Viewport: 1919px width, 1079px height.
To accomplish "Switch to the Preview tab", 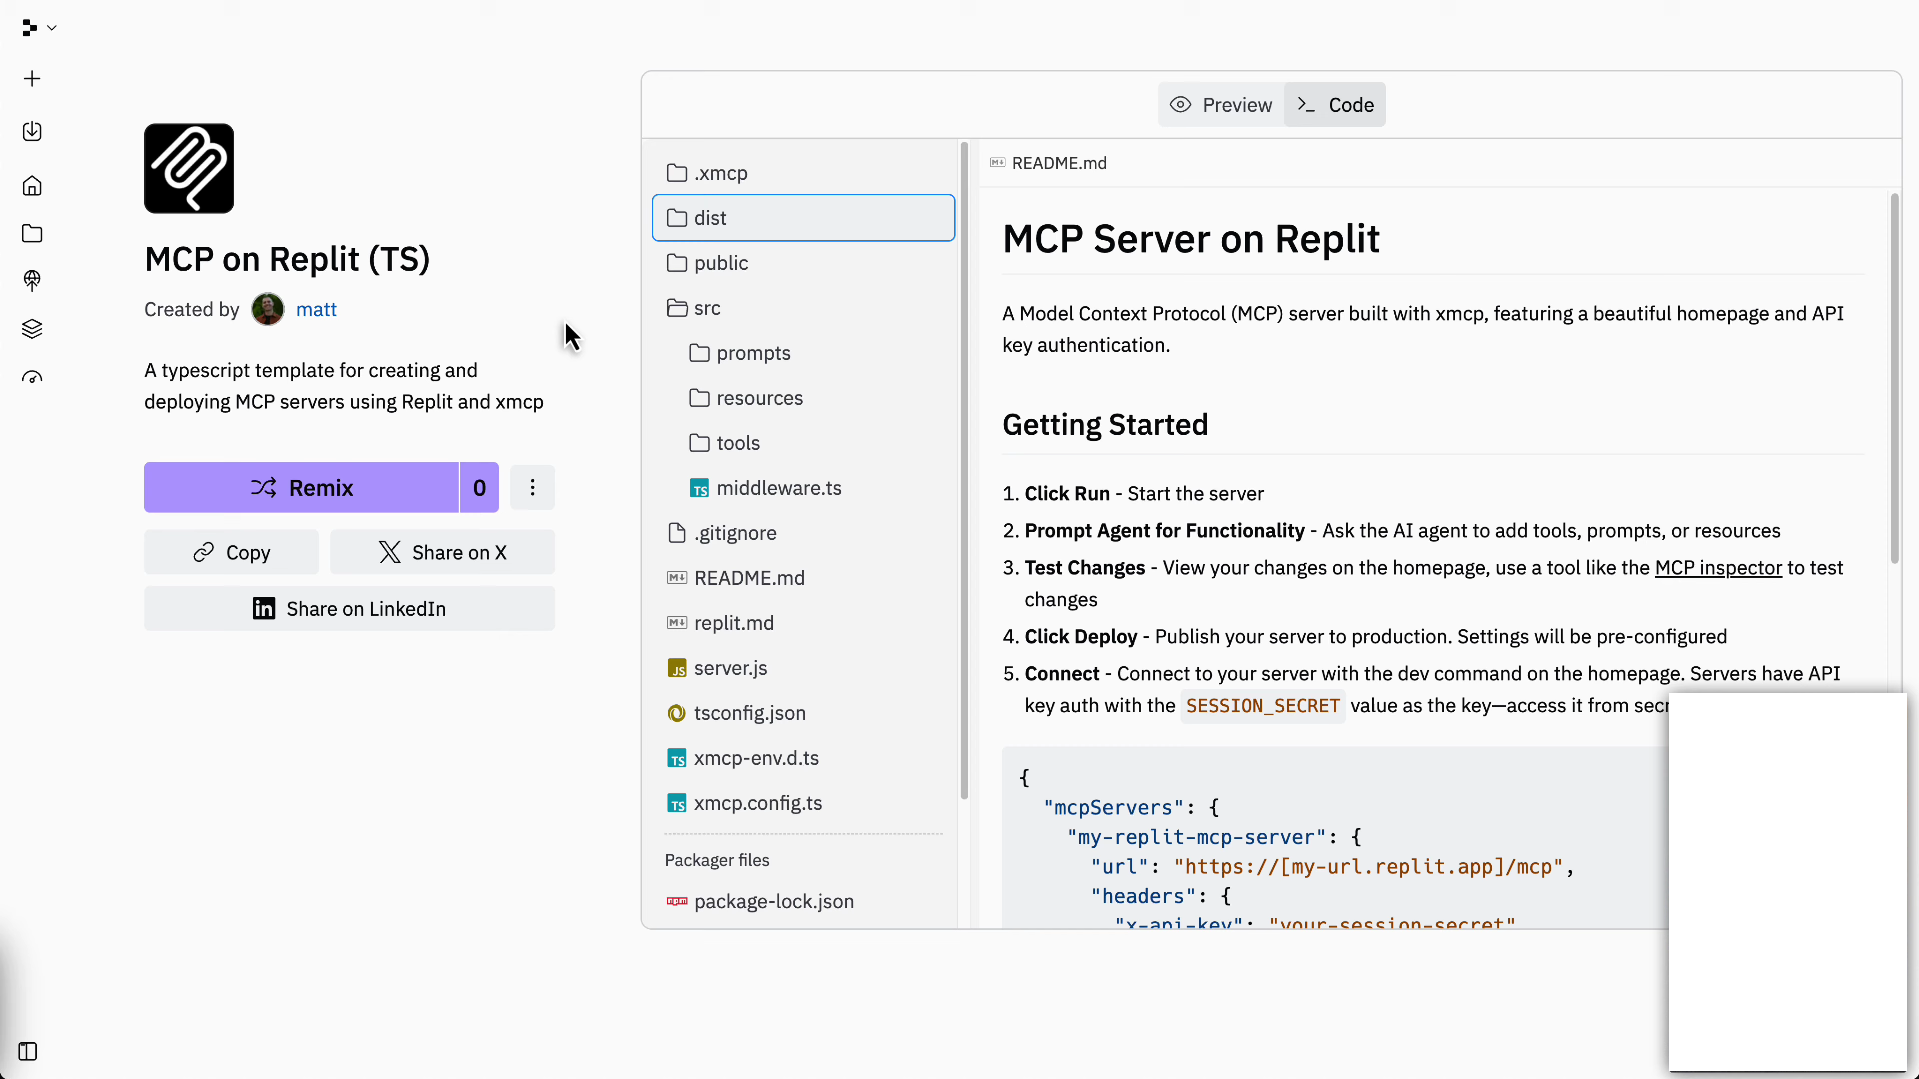I will 1221,105.
